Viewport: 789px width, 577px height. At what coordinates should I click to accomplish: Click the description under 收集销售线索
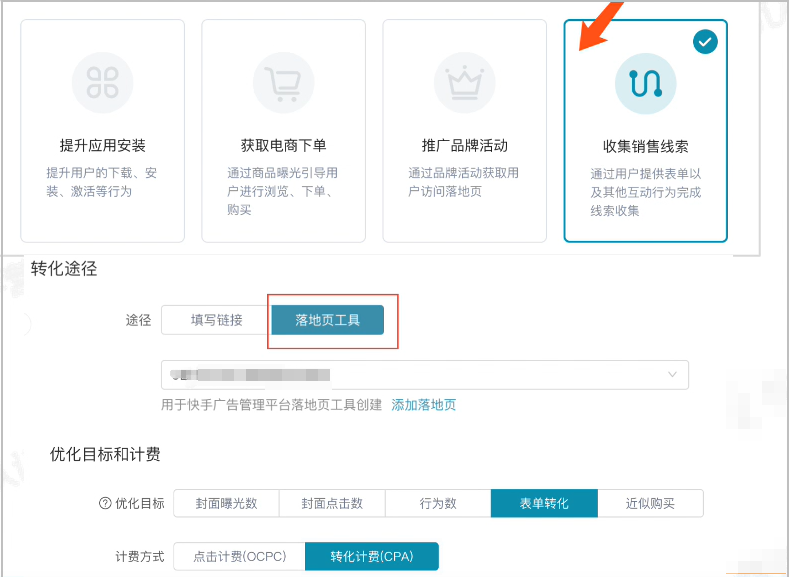pyautogui.click(x=646, y=192)
